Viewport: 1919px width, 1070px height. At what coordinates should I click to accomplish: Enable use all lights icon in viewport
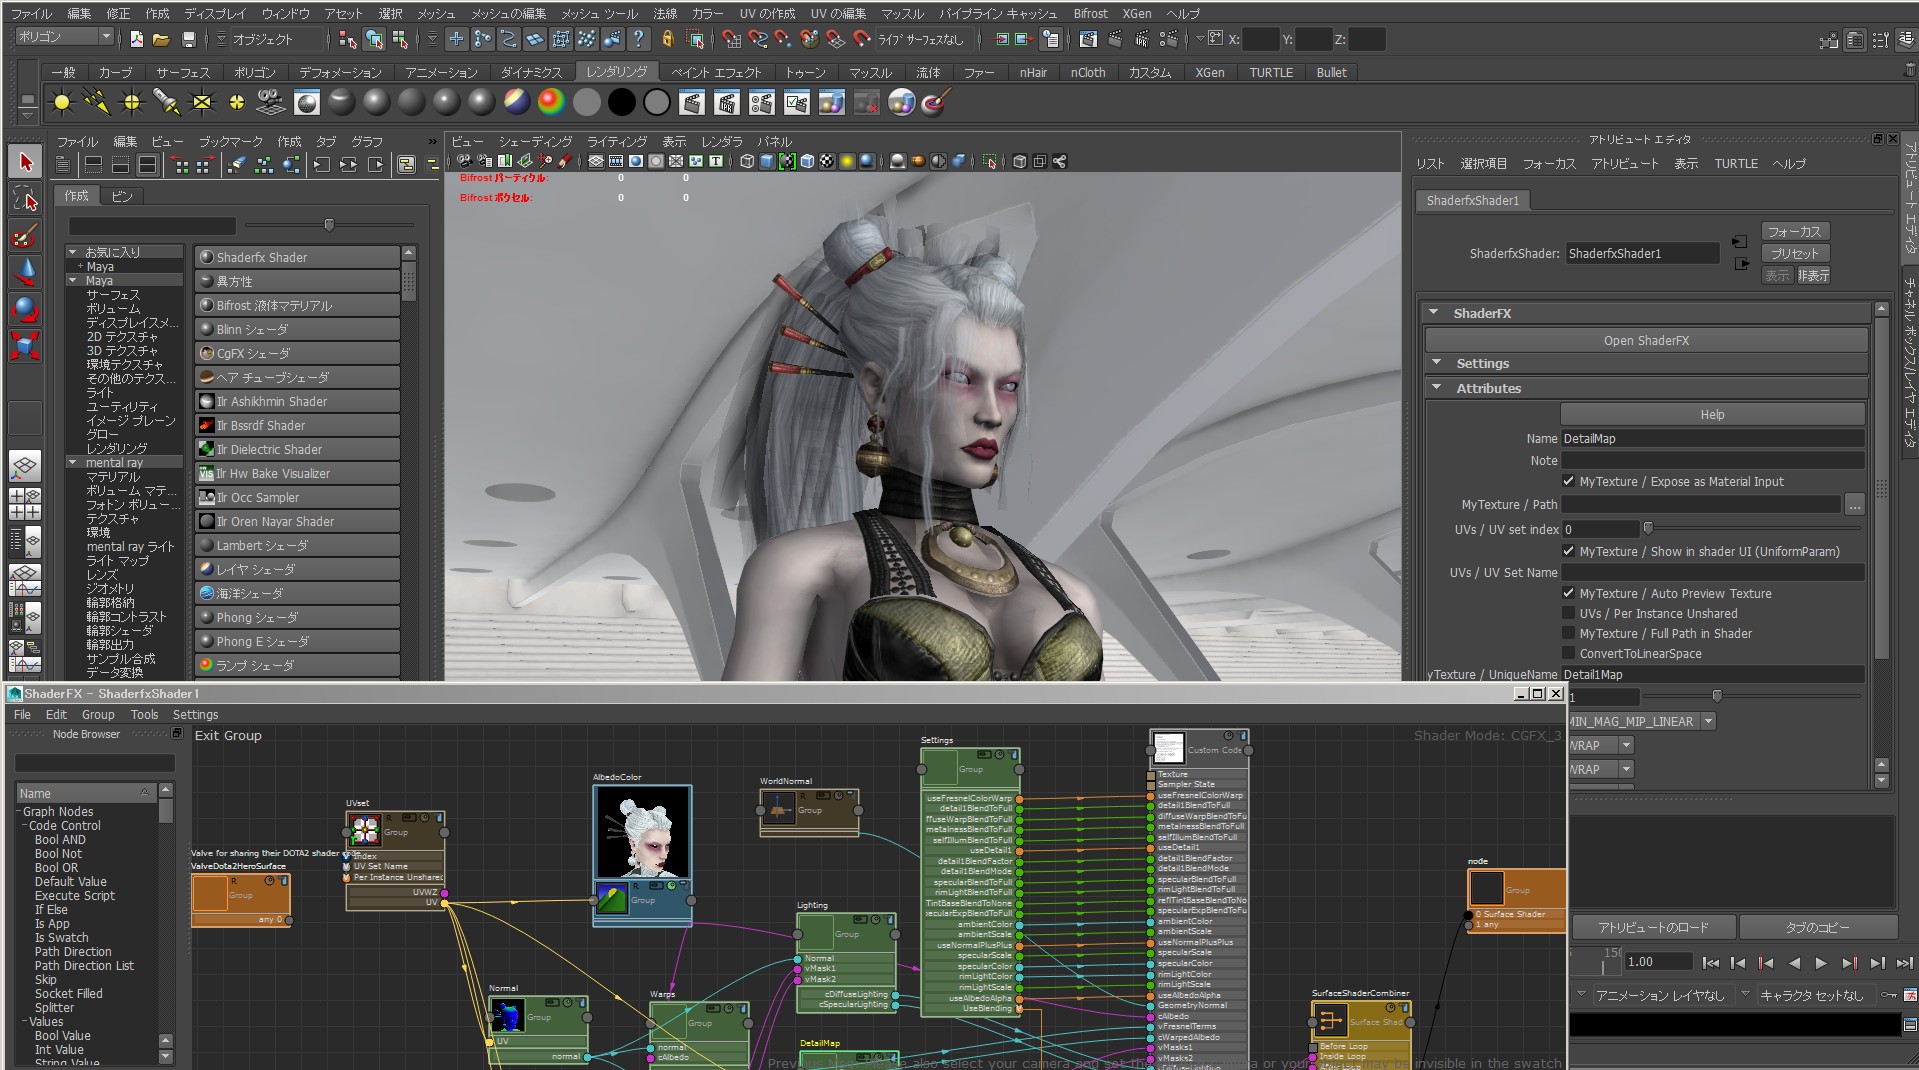tap(847, 161)
